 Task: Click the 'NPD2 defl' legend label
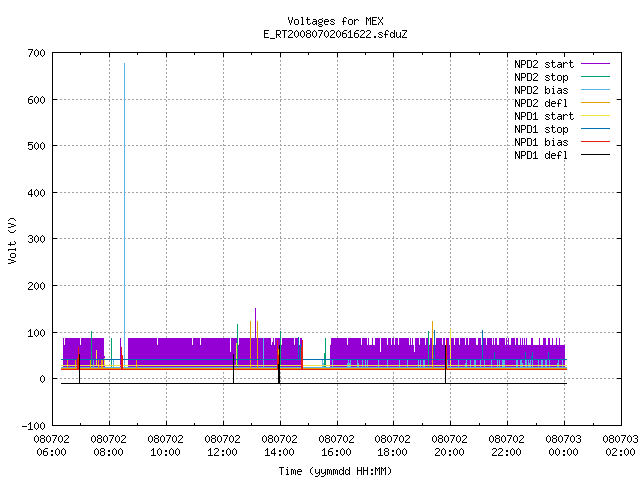(541, 103)
